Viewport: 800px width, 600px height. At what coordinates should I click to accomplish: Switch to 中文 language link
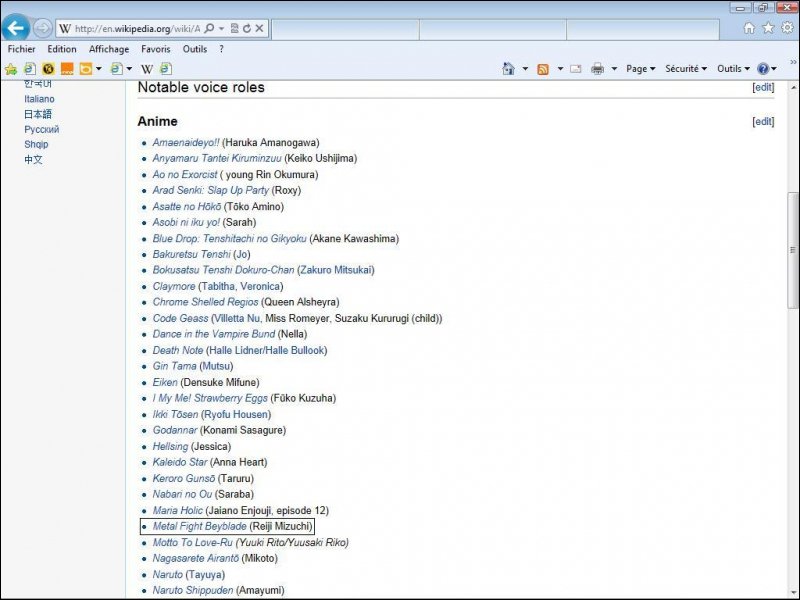pos(33,159)
